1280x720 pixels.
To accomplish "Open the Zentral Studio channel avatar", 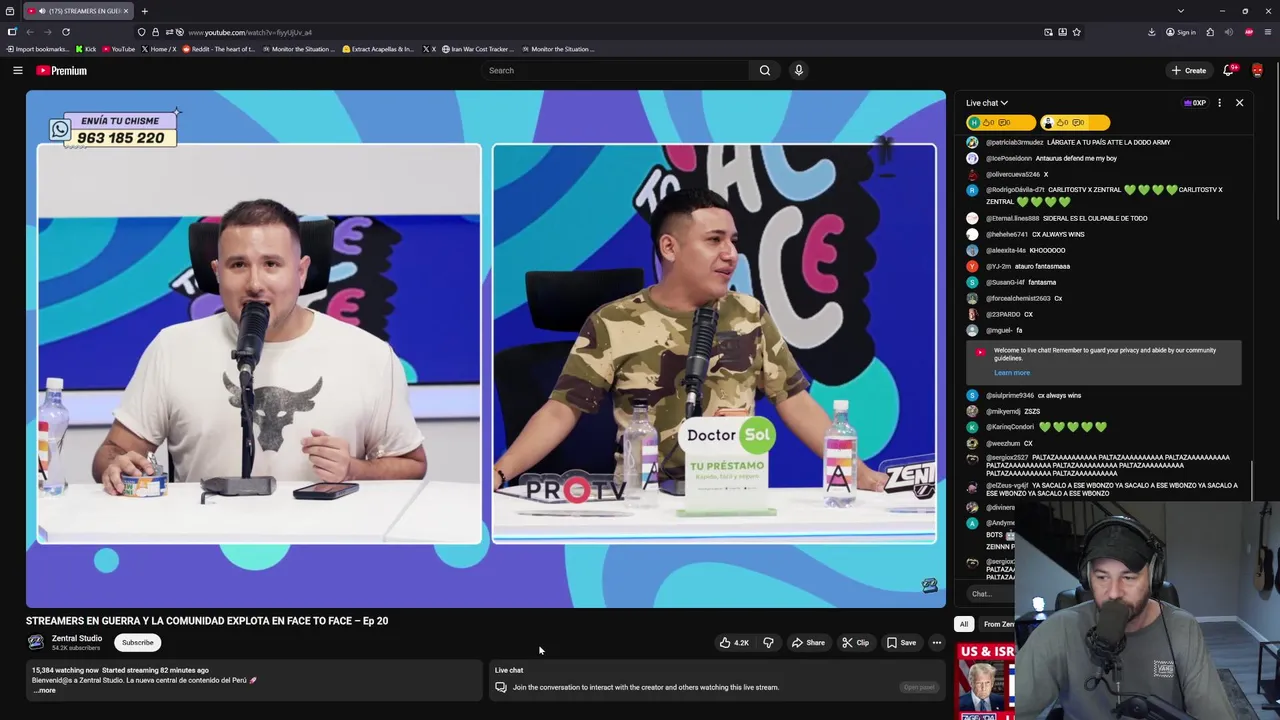I will pos(35,642).
